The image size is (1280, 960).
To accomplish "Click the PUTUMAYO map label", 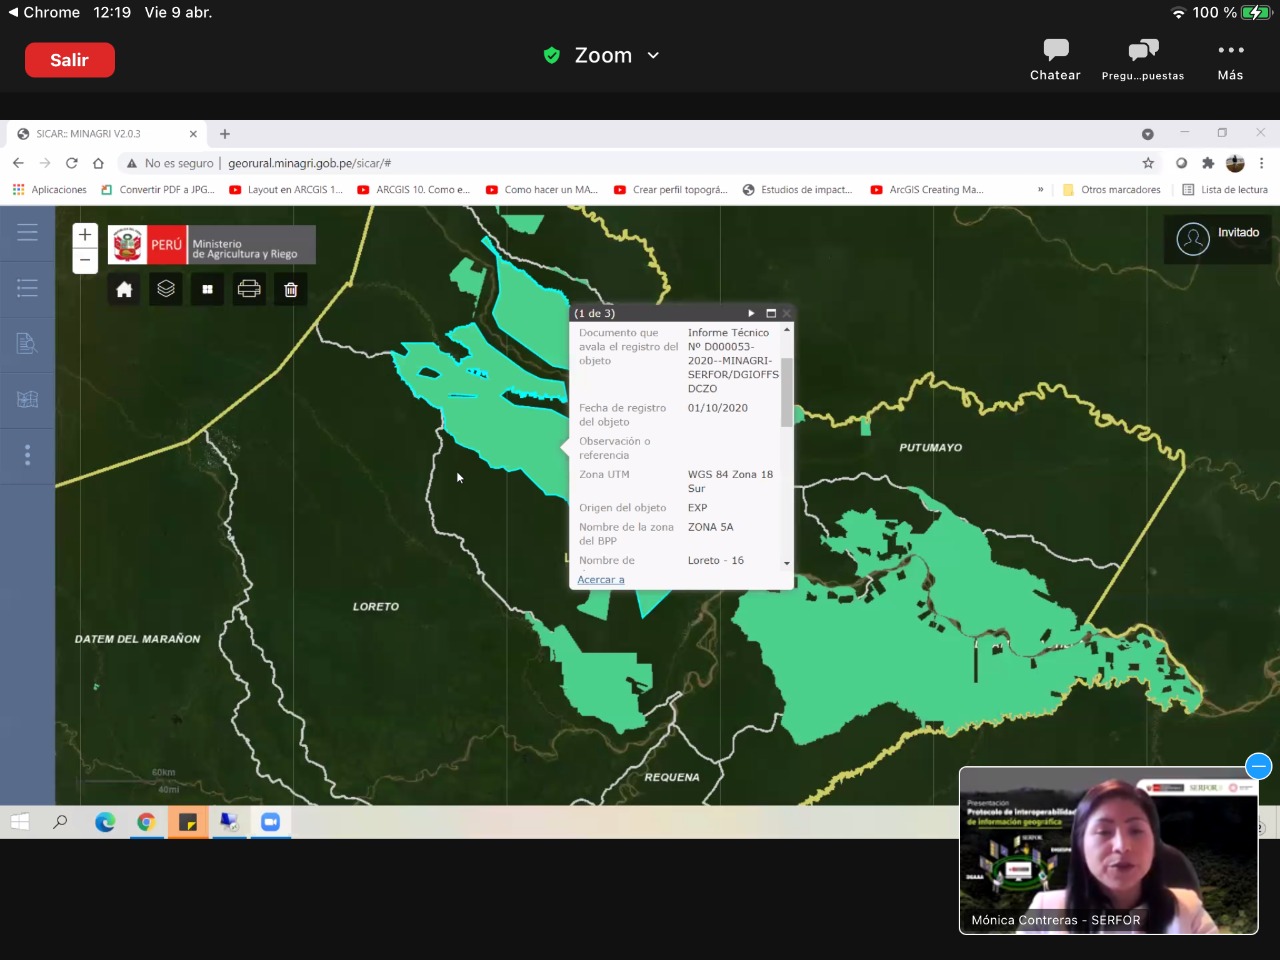I will 931,448.
